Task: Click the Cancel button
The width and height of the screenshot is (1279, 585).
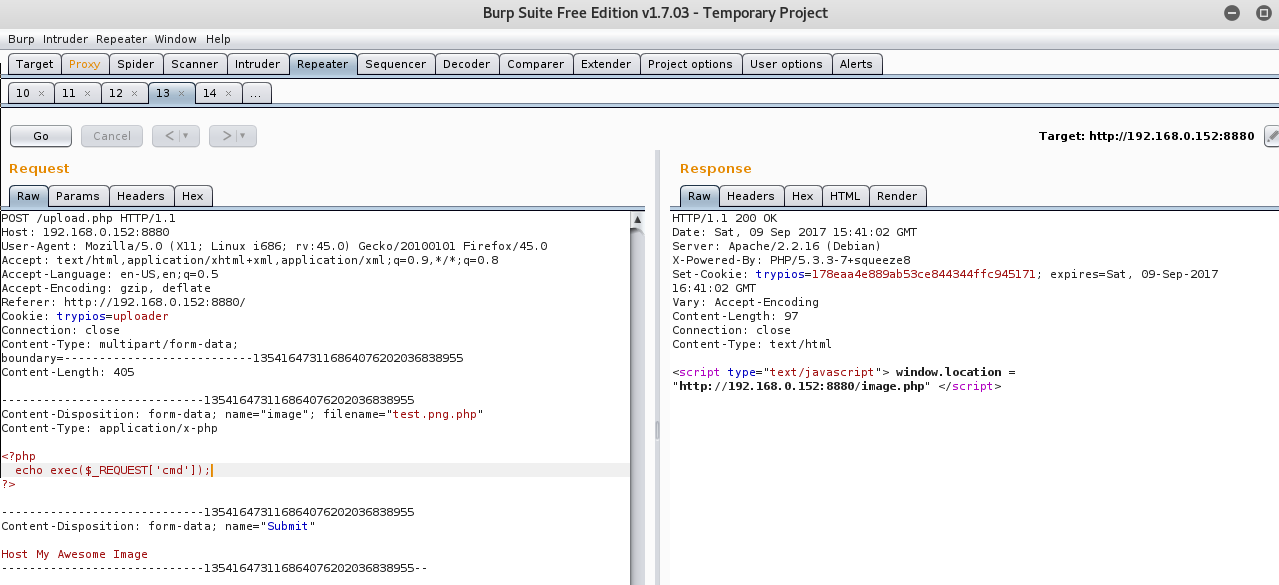Action: [112, 136]
